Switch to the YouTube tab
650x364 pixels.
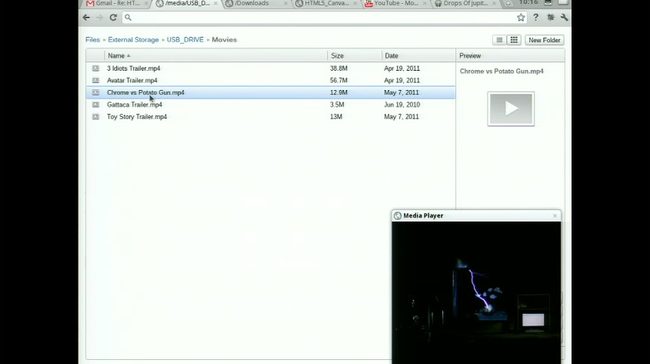point(396,3)
